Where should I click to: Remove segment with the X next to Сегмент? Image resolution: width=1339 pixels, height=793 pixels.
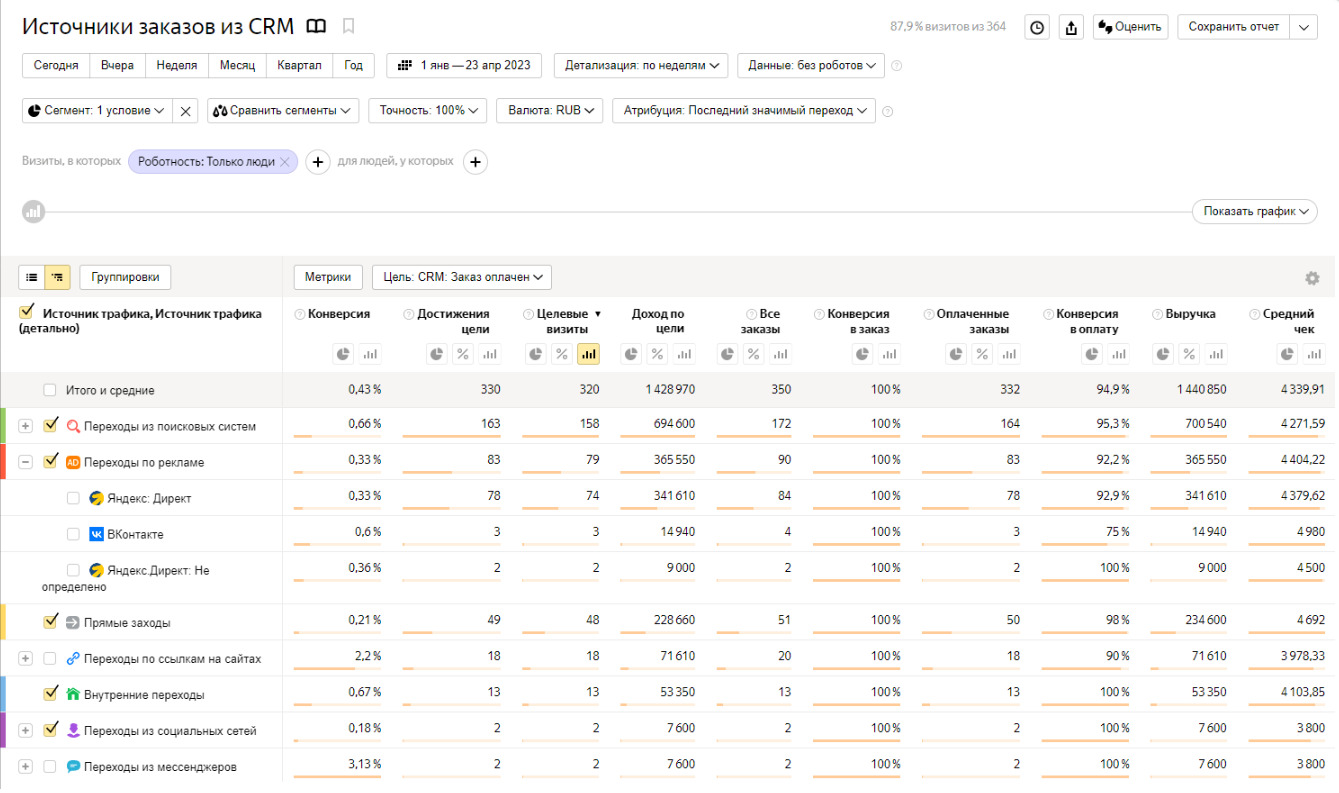[185, 111]
